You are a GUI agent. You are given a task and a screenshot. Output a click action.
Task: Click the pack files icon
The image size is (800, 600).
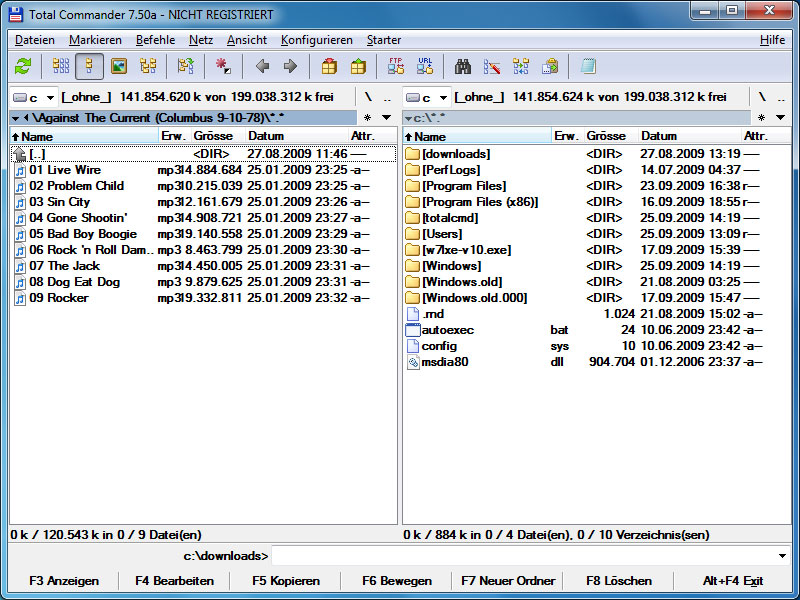(x=329, y=66)
